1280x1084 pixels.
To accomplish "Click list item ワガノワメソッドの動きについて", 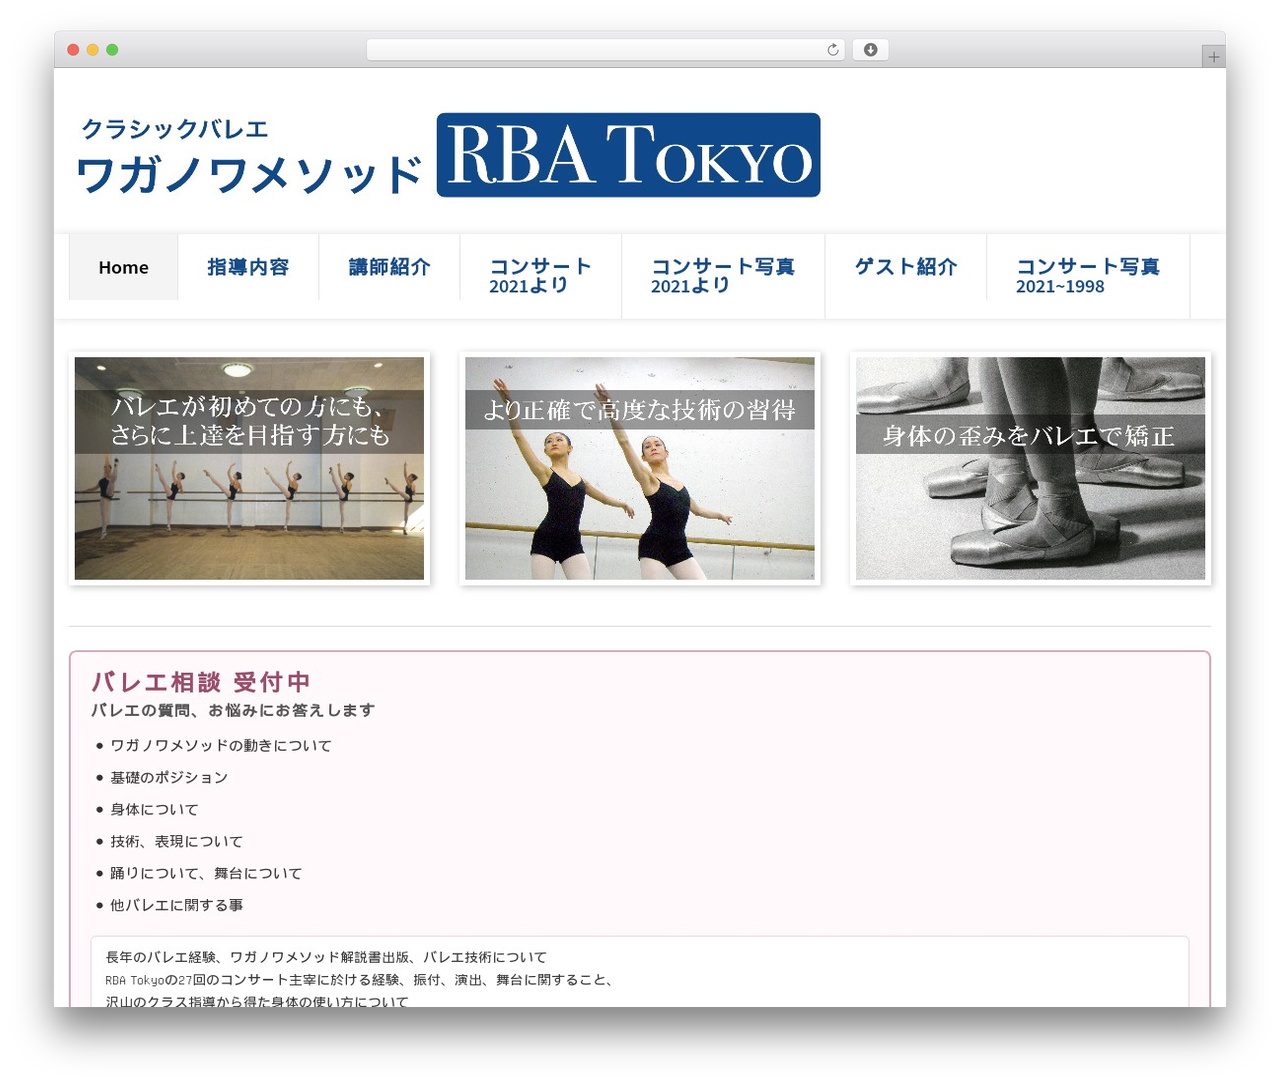I will 221,746.
